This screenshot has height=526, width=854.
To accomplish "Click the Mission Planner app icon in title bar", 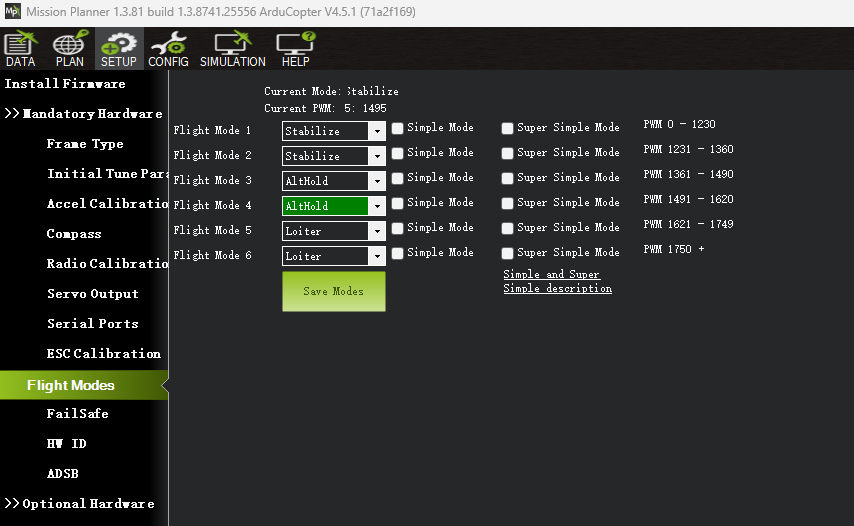I will pos(12,11).
